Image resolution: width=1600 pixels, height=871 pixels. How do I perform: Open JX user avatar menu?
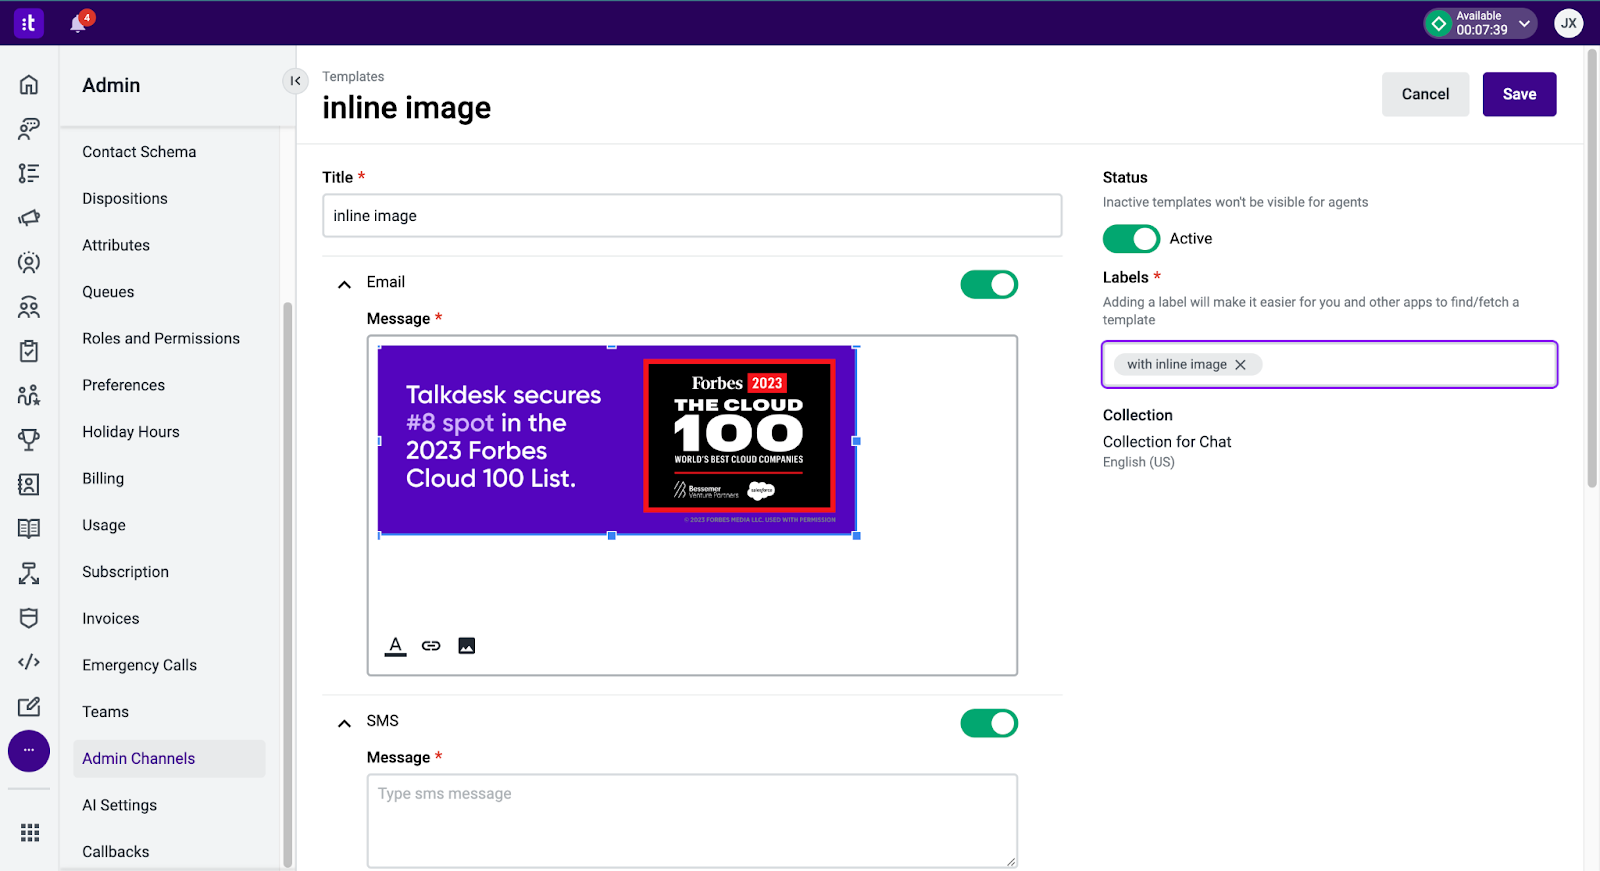pos(1568,23)
